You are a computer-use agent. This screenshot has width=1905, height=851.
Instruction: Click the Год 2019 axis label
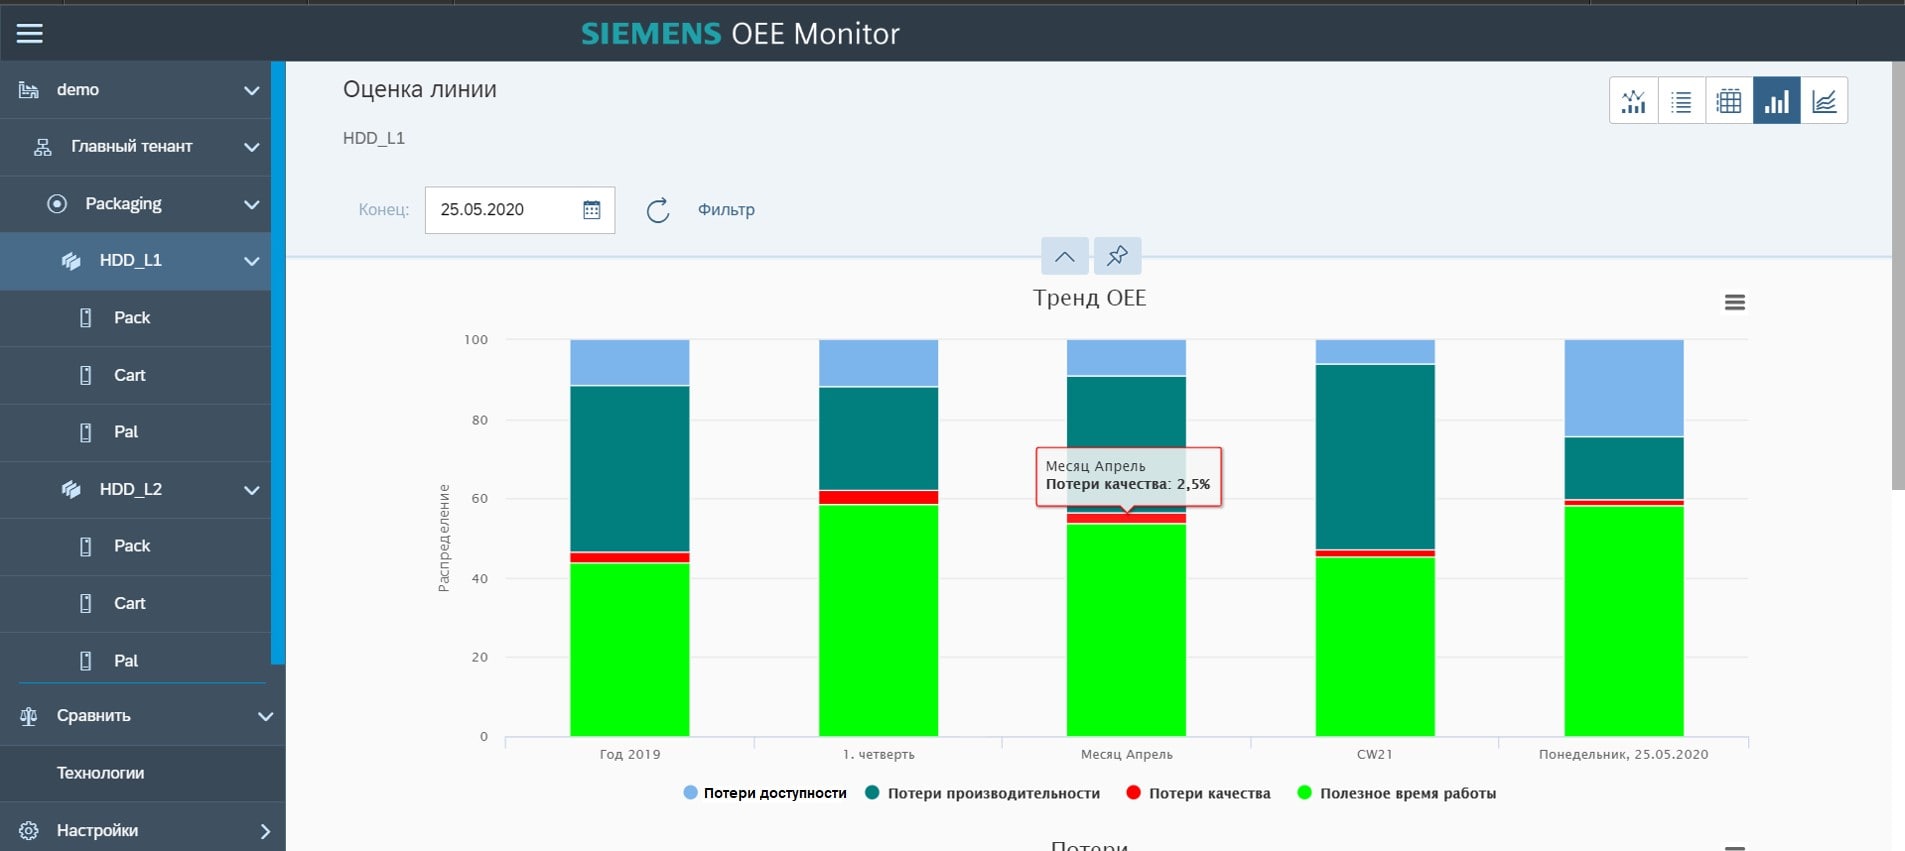coord(630,754)
